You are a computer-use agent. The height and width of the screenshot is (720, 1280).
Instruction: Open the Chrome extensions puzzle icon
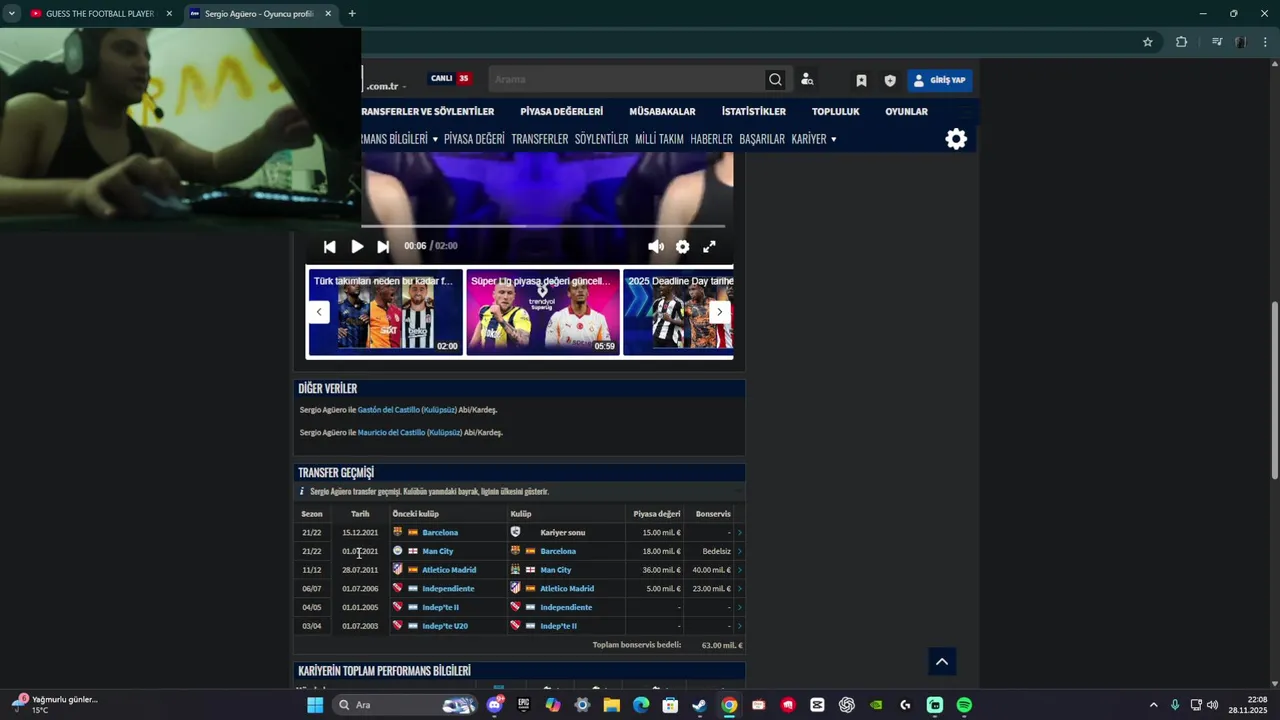[1181, 42]
